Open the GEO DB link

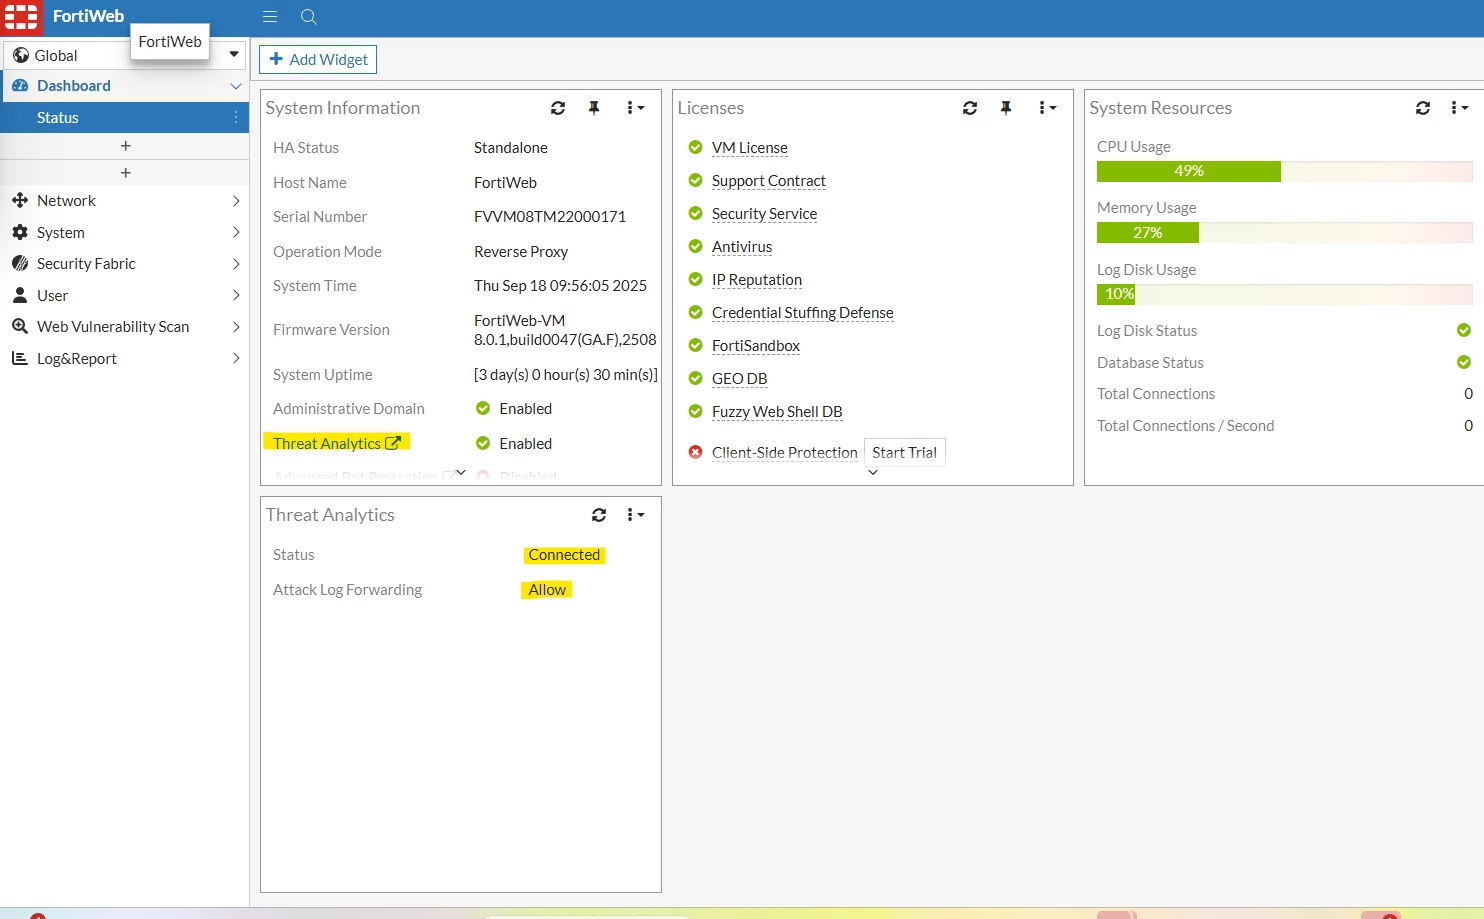click(740, 379)
